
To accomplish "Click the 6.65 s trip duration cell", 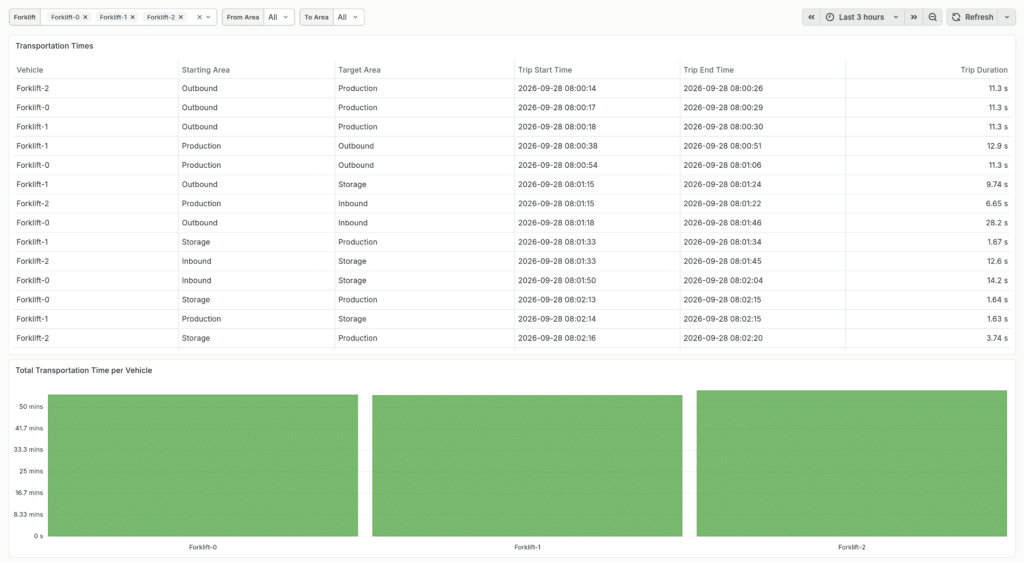I will pyautogui.click(x=997, y=203).
